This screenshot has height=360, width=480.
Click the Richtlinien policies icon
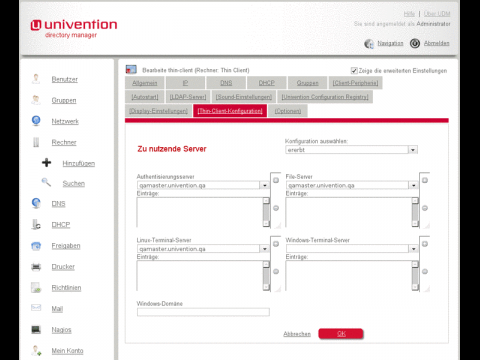point(36,287)
